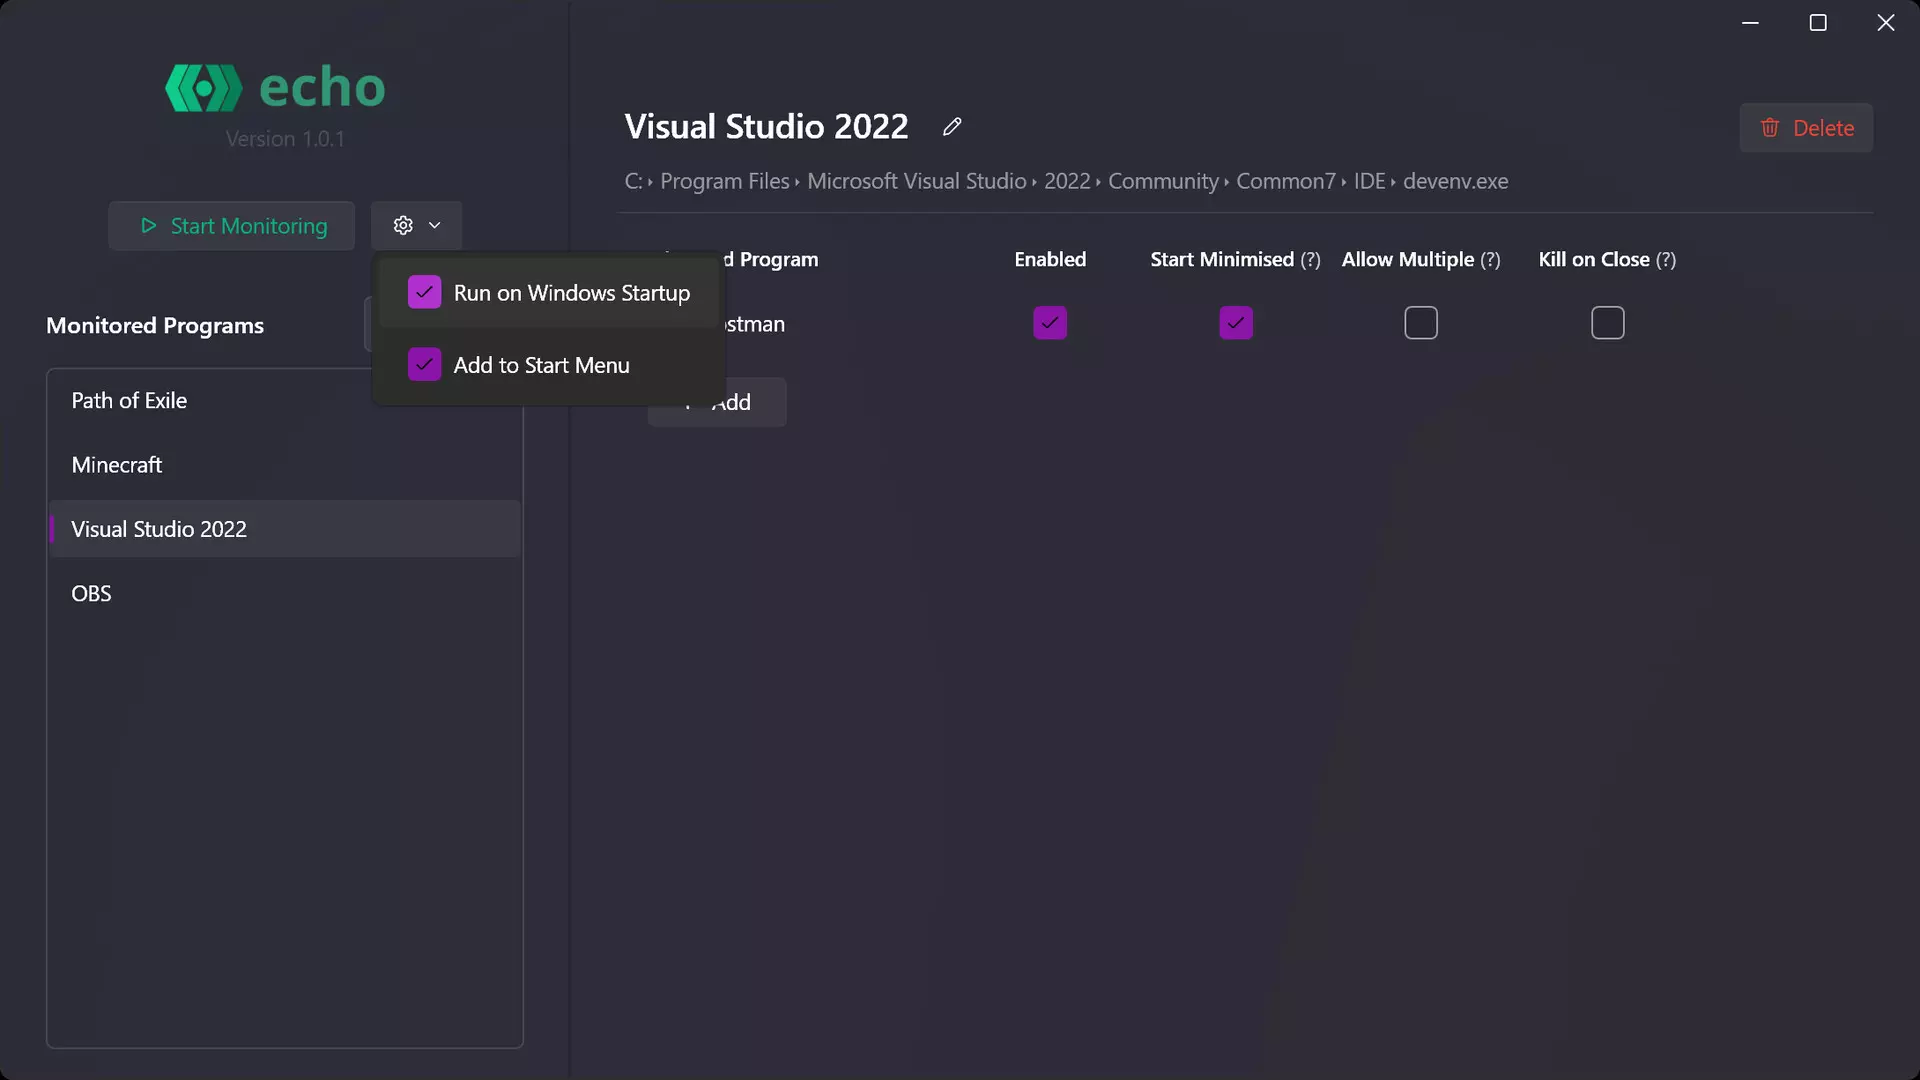The height and width of the screenshot is (1080, 1920).
Task: Click the Version 1.0.1 label
Action: click(x=285, y=139)
